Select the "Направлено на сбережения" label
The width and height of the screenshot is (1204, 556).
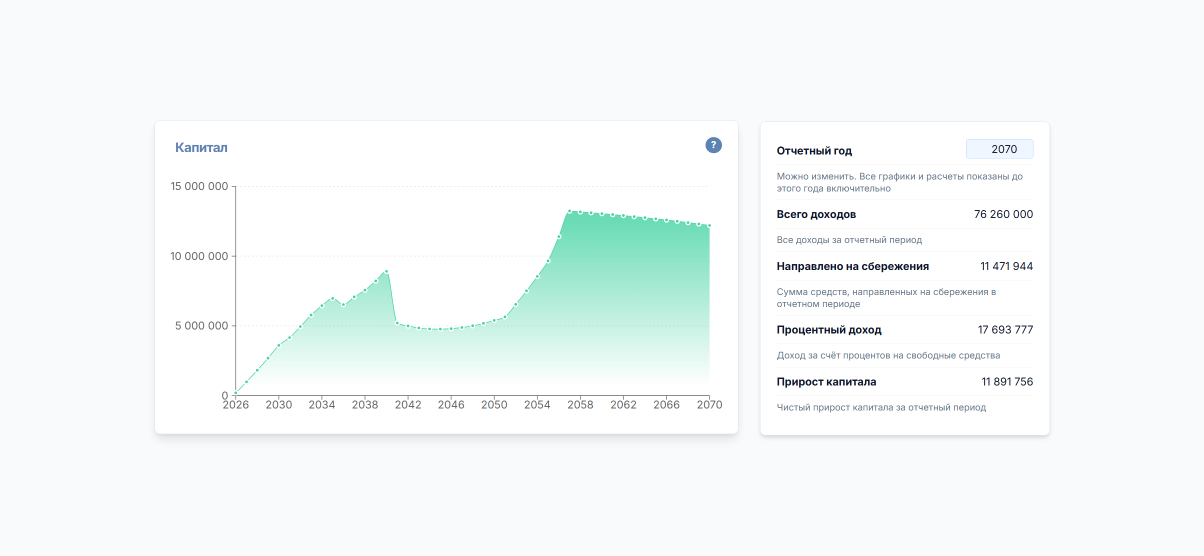point(852,266)
